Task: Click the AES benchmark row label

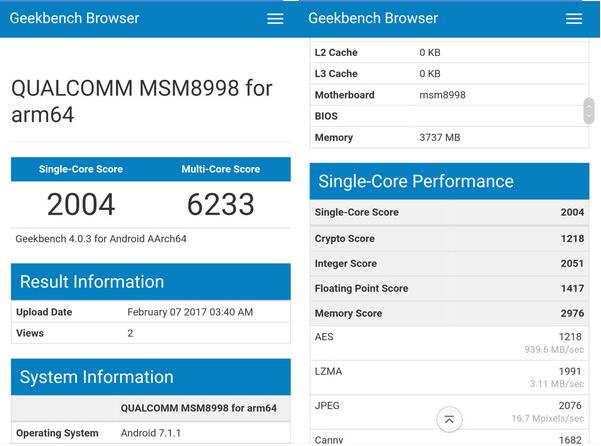Action: tap(324, 337)
